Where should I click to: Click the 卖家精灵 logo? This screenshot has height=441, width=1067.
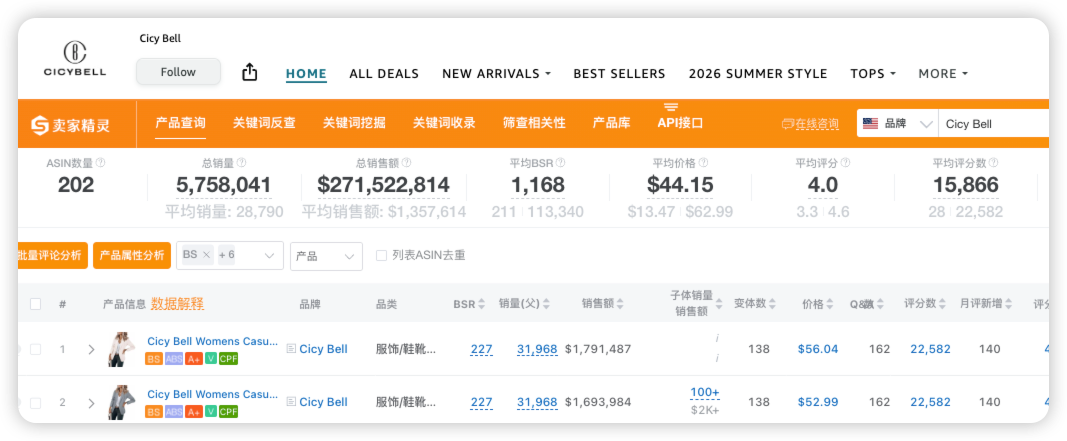click(70, 124)
